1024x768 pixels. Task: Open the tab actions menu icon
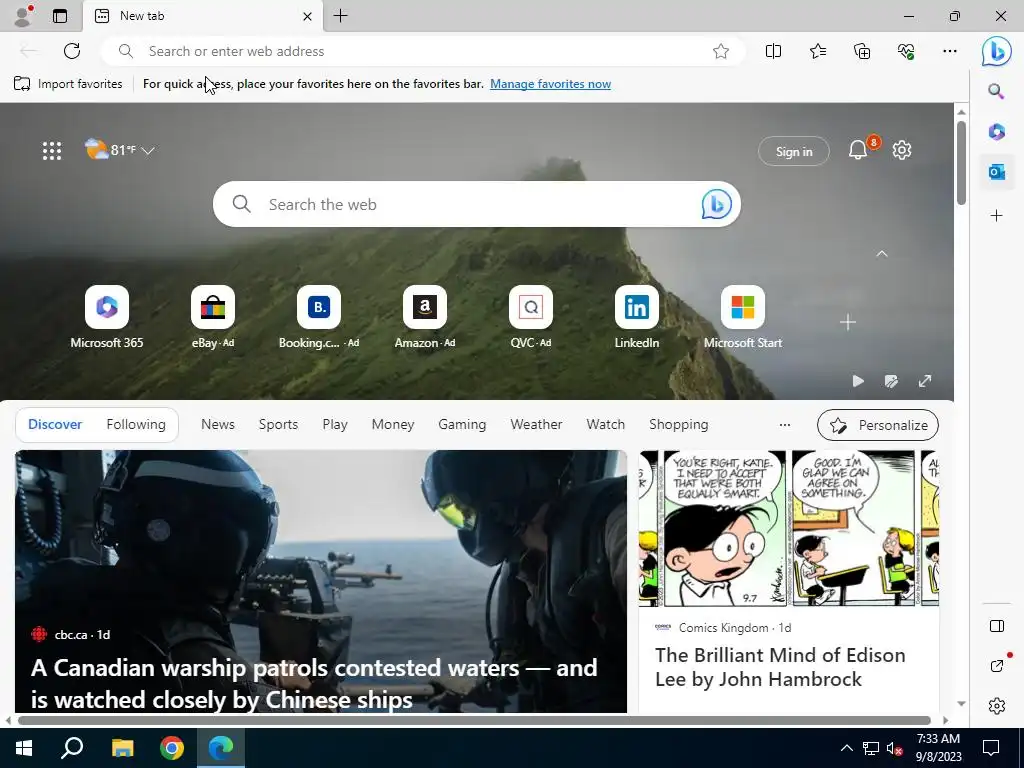tap(59, 16)
